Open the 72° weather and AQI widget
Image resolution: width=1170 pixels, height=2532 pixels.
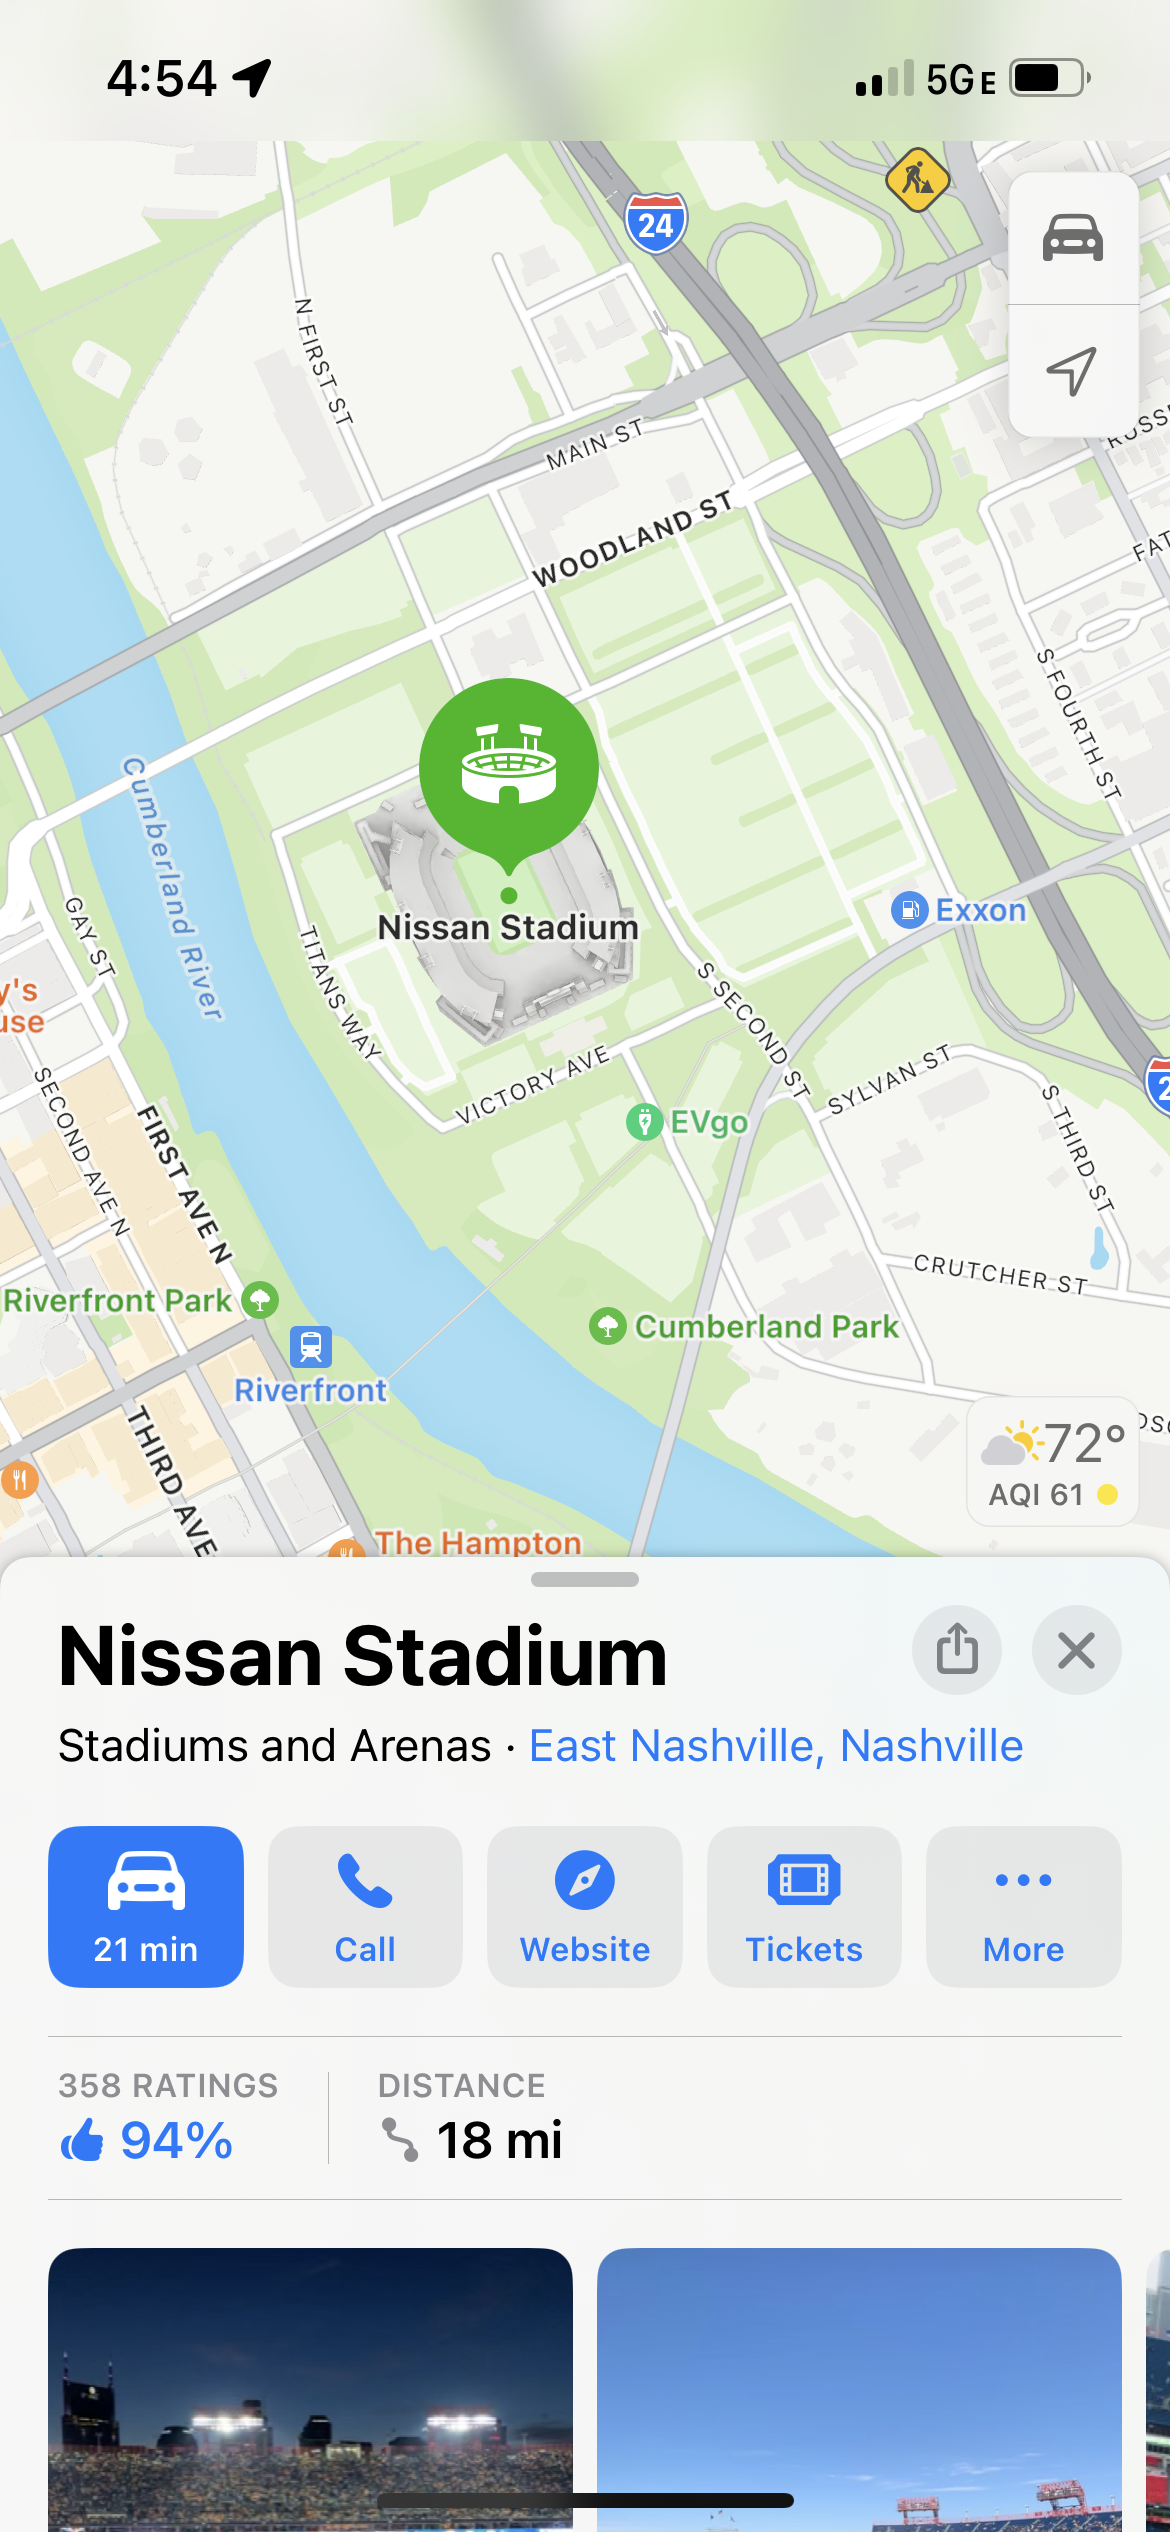point(1053,1463)
